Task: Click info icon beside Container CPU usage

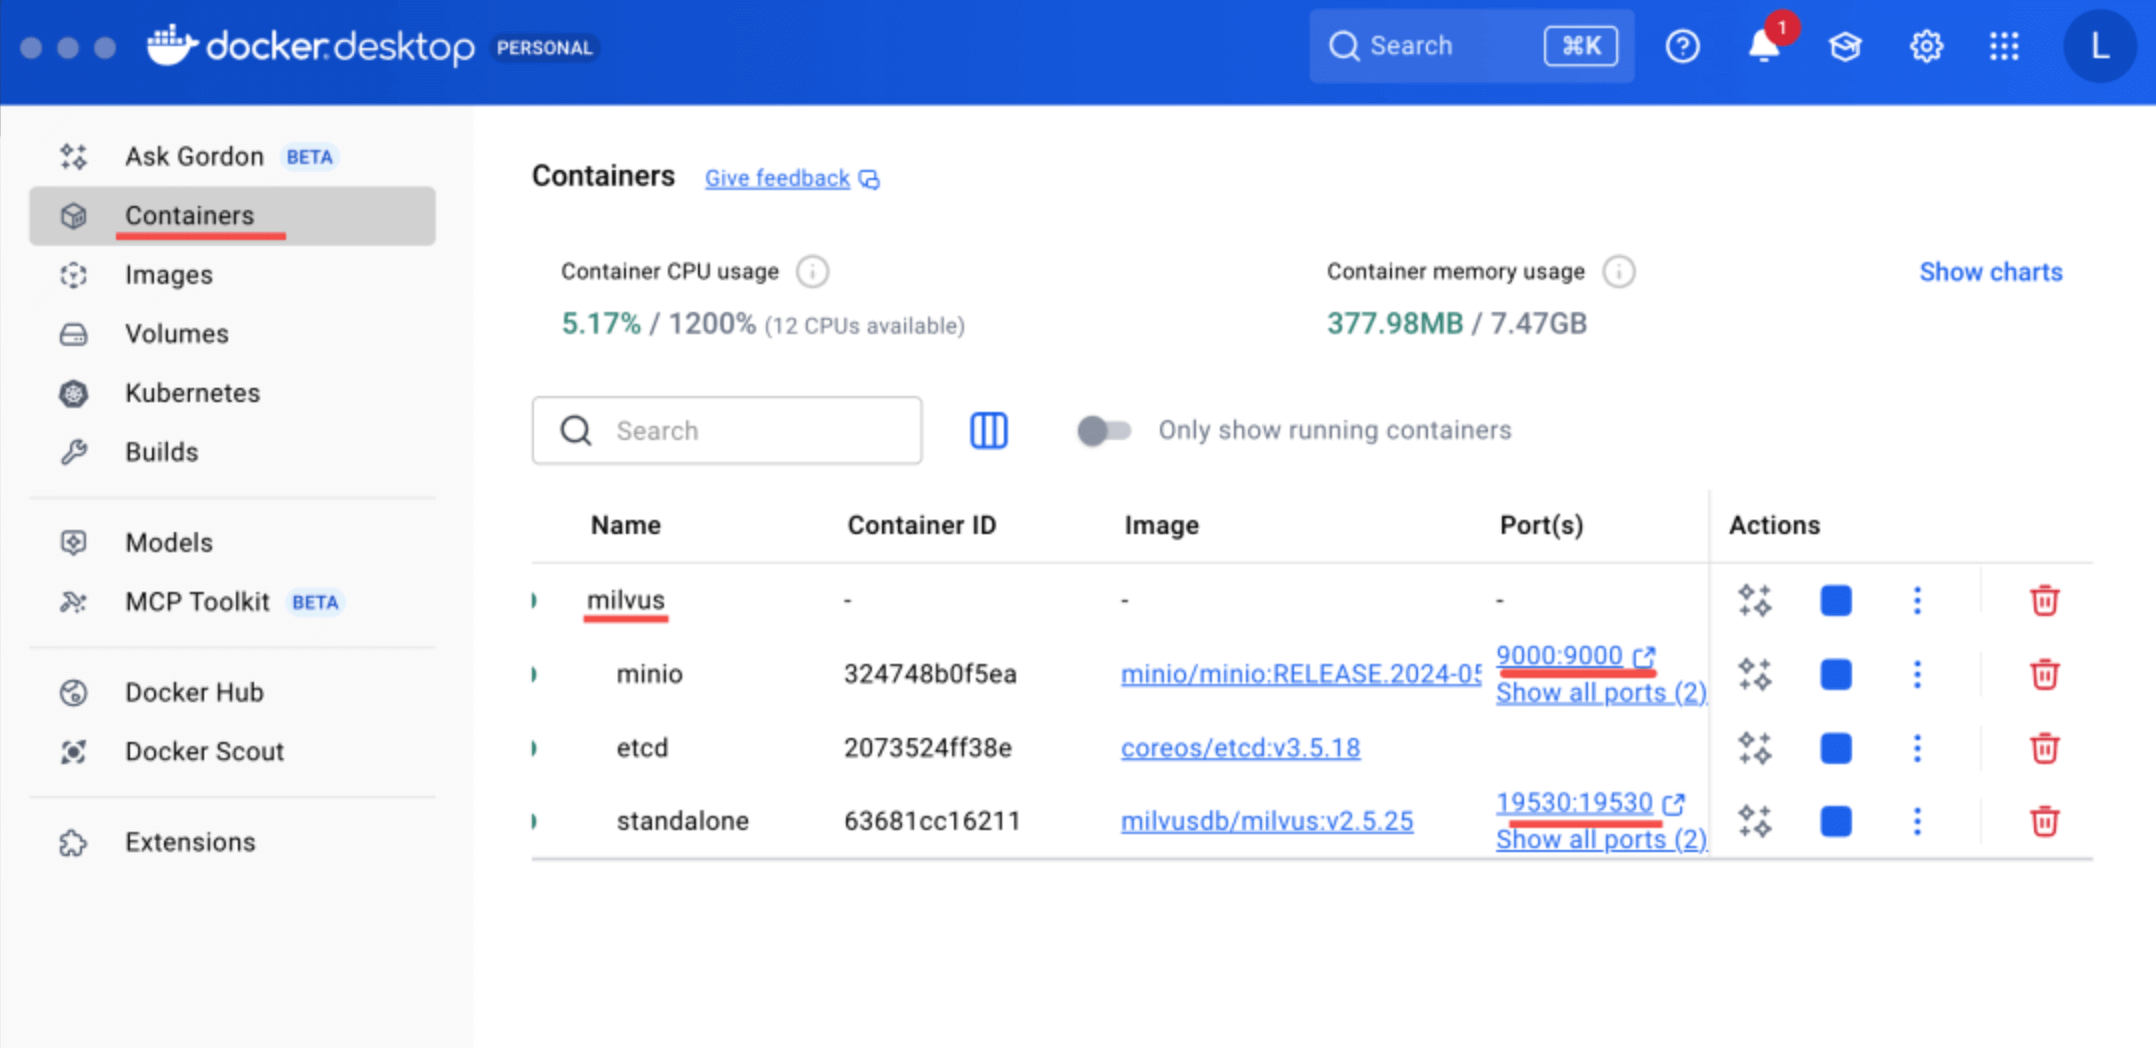Action: point(812,271)
